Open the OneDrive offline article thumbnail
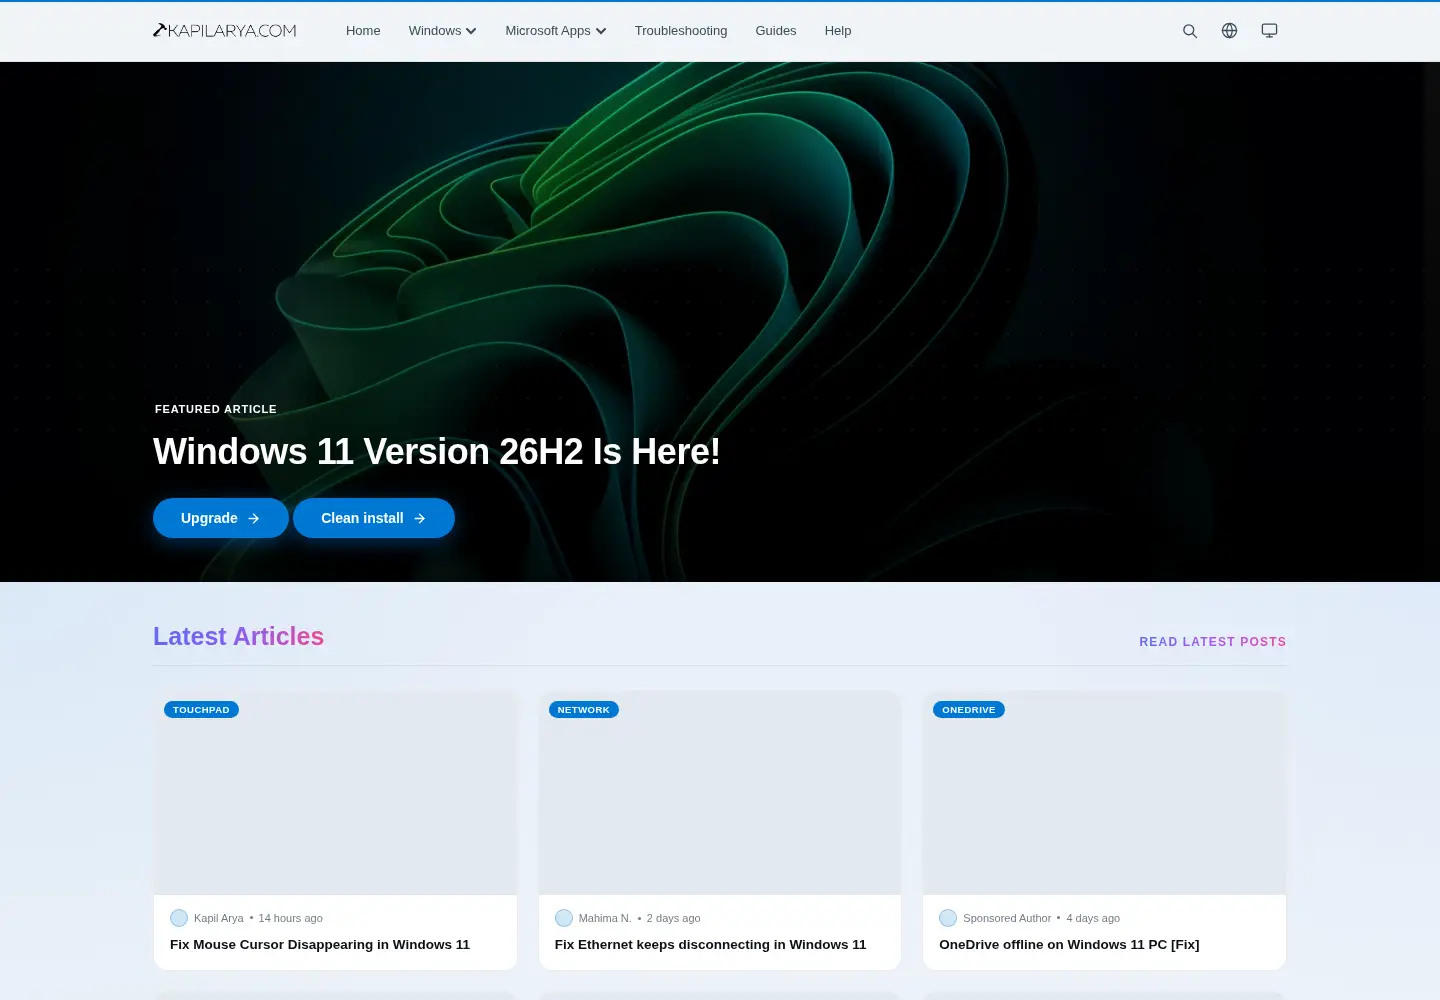This screenshot has height=1000, width=1440. 1104,793
